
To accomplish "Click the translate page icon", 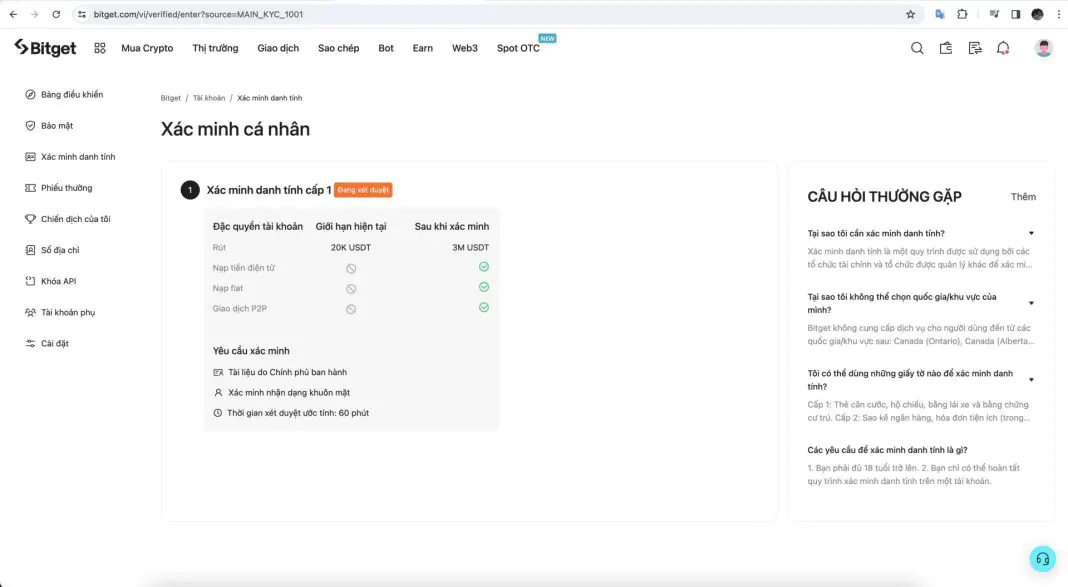I will (x=940, y=14).
